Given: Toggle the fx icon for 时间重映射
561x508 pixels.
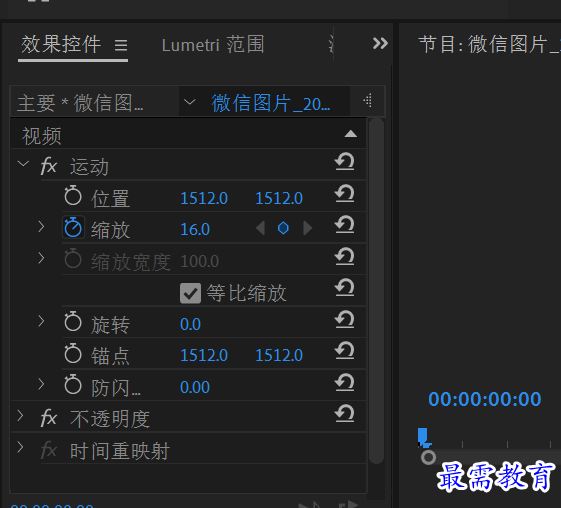Looking at the screenshot, I should point(49,450).
